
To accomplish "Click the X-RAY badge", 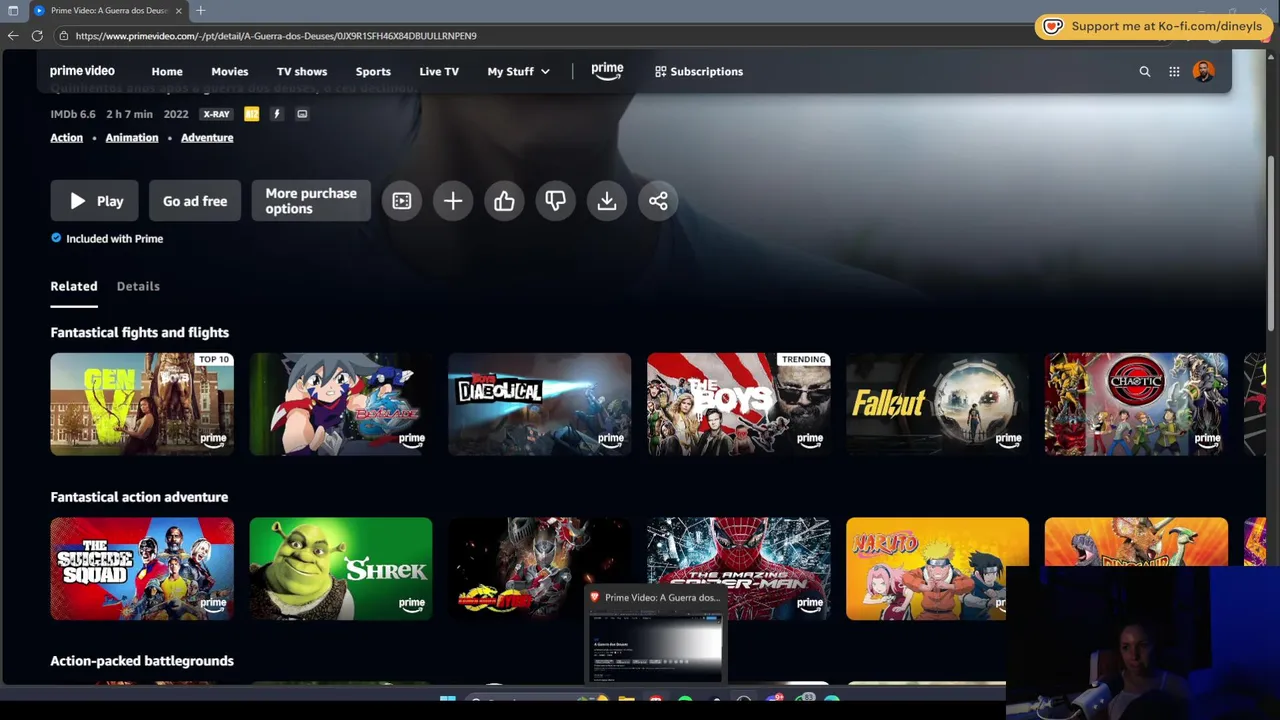I will 216,114.
